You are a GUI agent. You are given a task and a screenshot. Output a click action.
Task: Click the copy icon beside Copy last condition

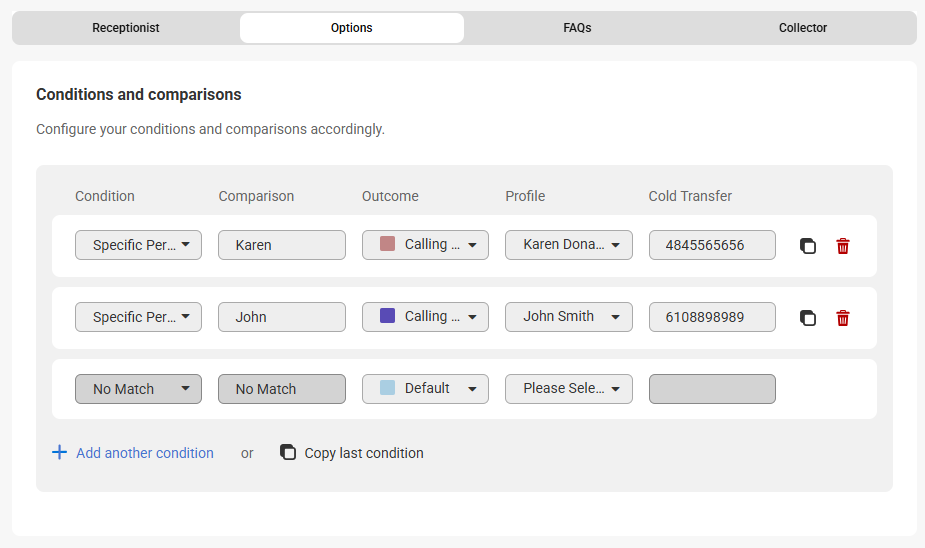pos(288,453)
